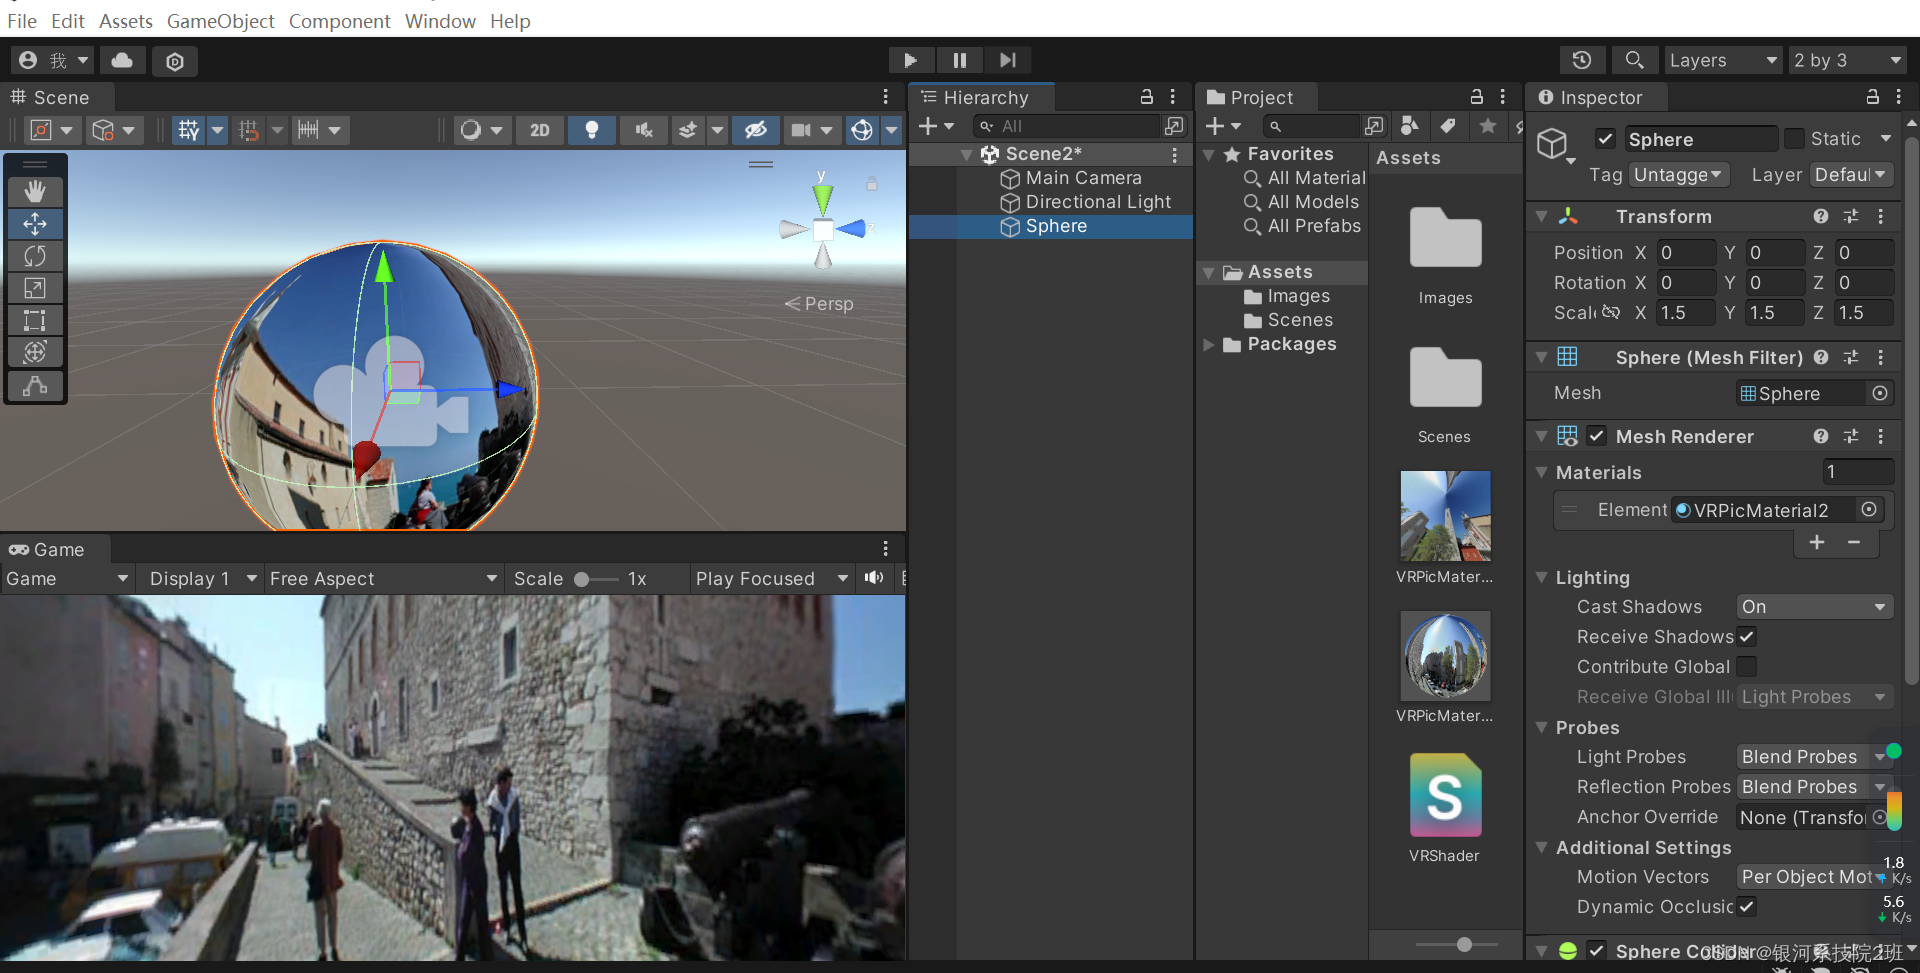Open the Cast Shadows dropdown

pyautogui.click(x=1813, y=606)
